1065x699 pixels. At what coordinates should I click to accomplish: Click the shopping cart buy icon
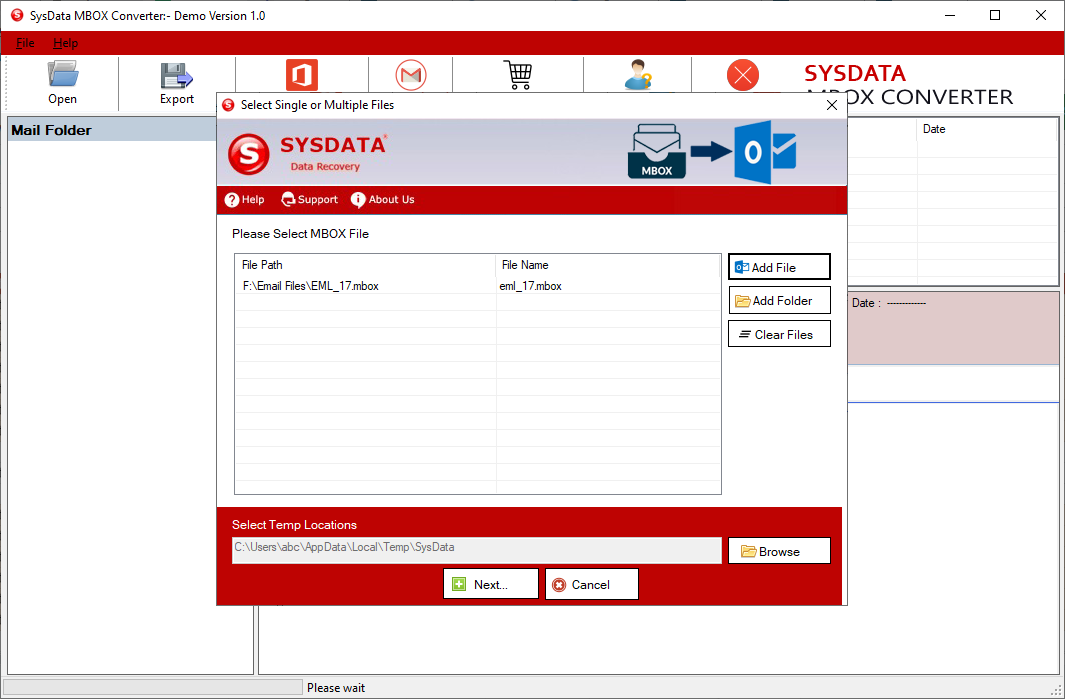click(518, 75)
